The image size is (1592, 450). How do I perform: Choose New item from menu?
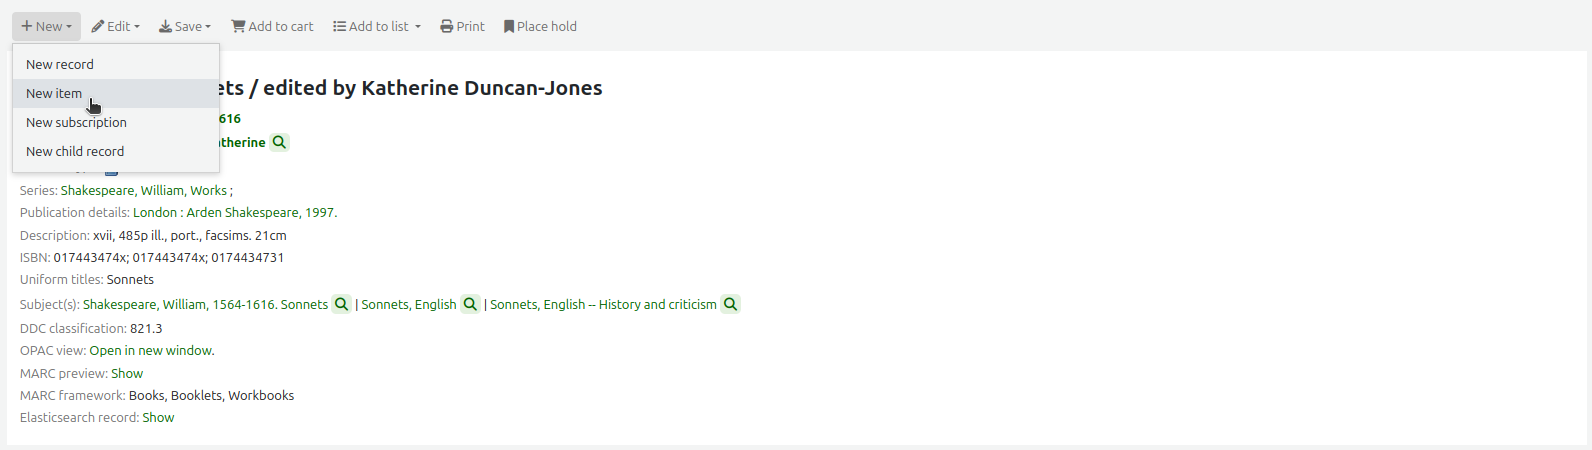click(54, 93)
